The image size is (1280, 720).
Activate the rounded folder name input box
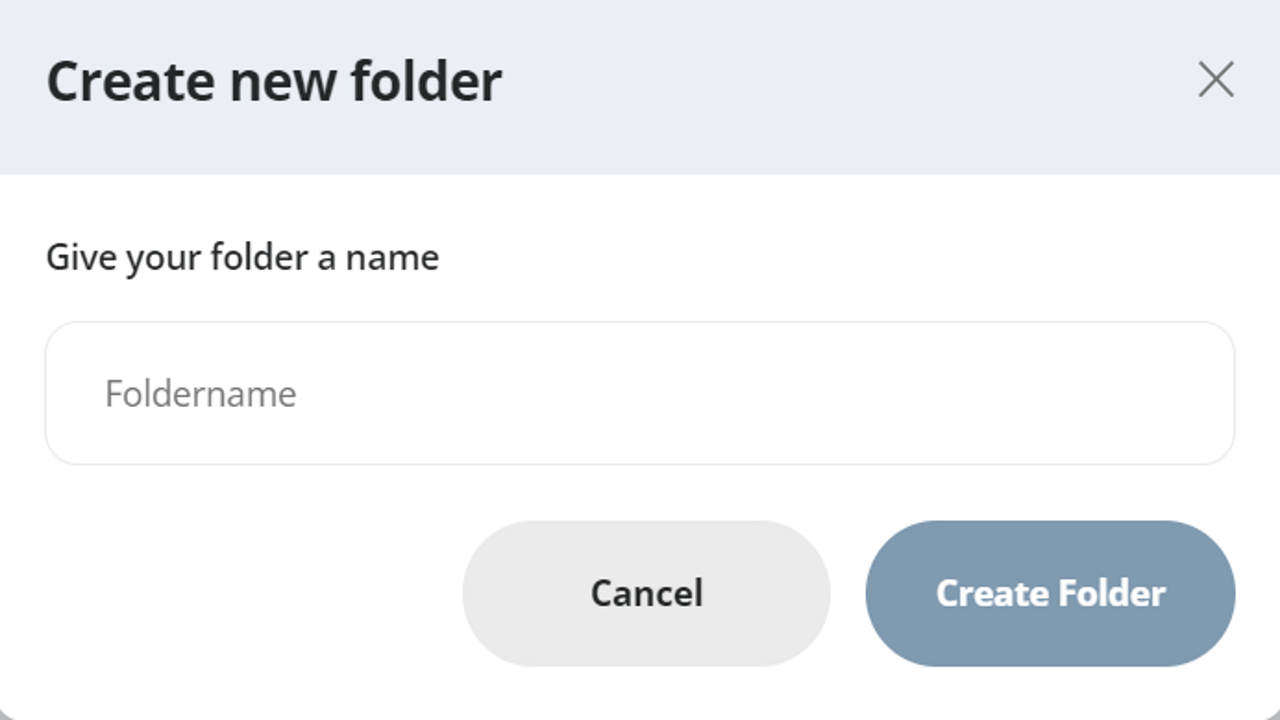tap(640, 393)
